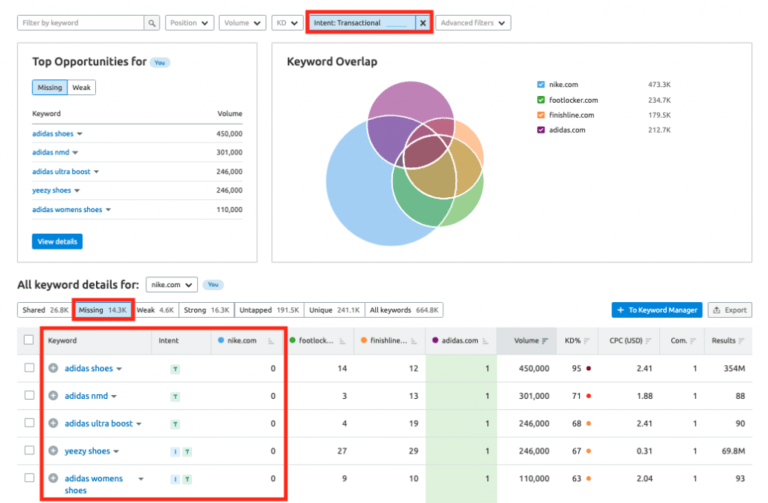Sort table by the Com. column icon
This screenshot has height=503, width=768.
pos(693,341)
